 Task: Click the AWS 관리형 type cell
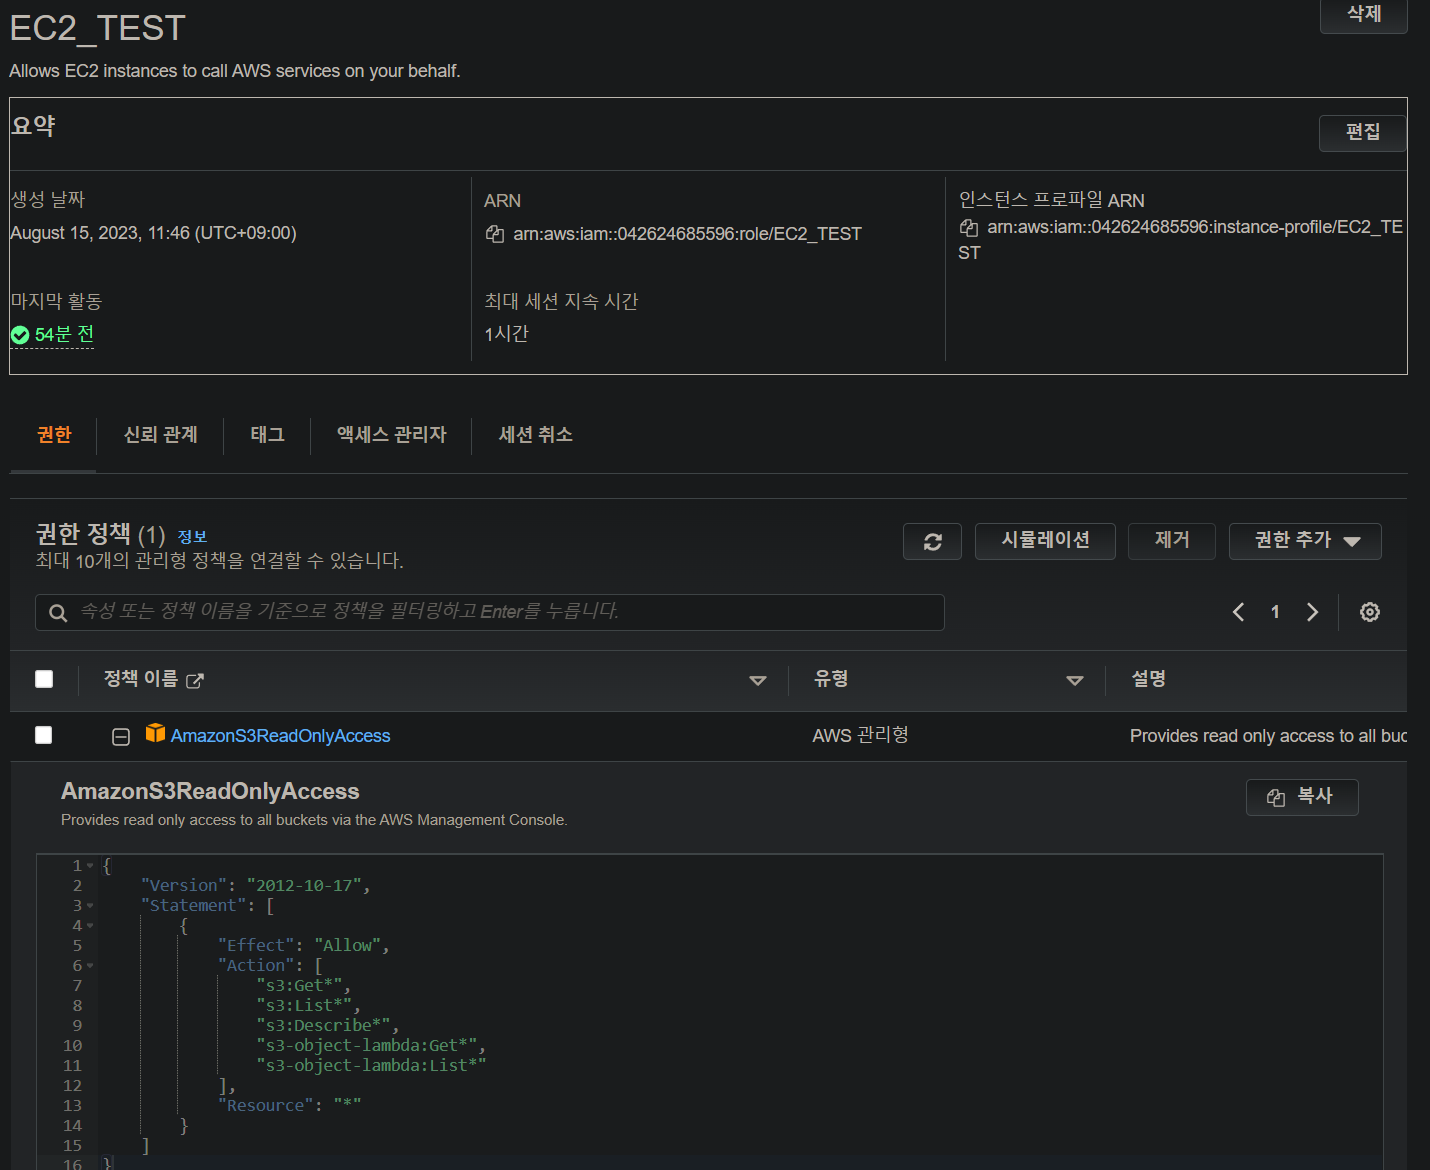(860, 735)
